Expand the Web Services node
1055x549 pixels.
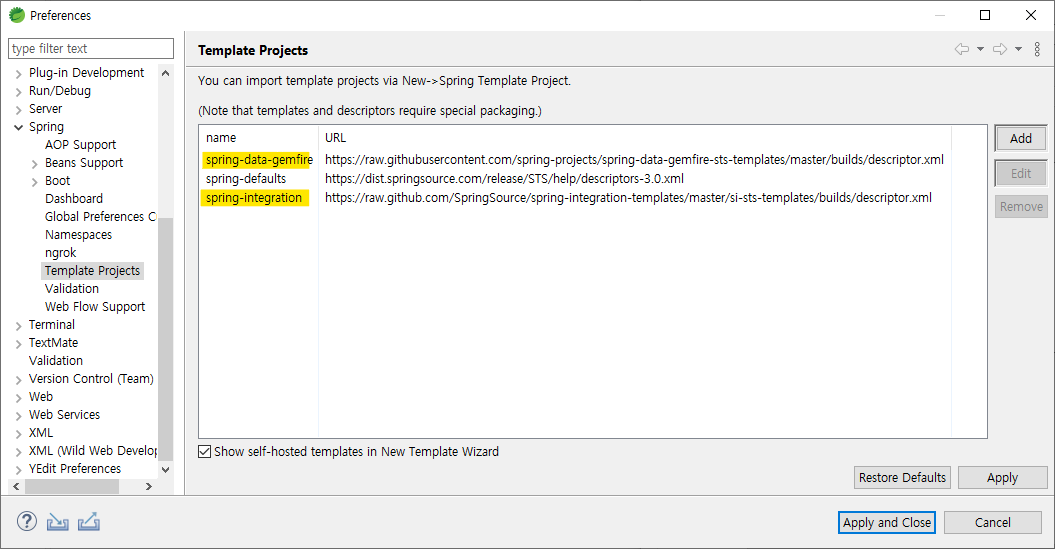[18, 416]
